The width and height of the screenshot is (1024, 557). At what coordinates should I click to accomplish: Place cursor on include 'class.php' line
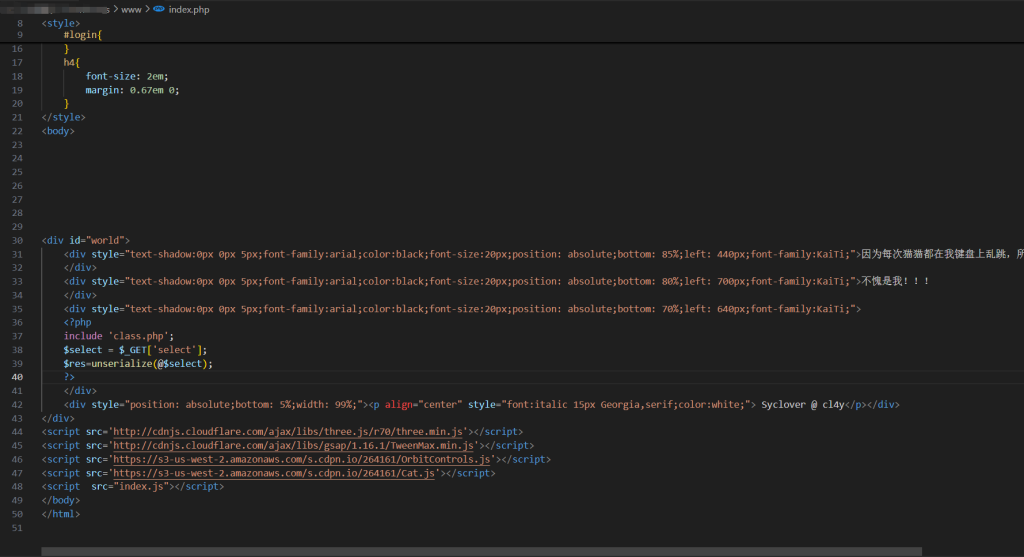coord(118,336)
